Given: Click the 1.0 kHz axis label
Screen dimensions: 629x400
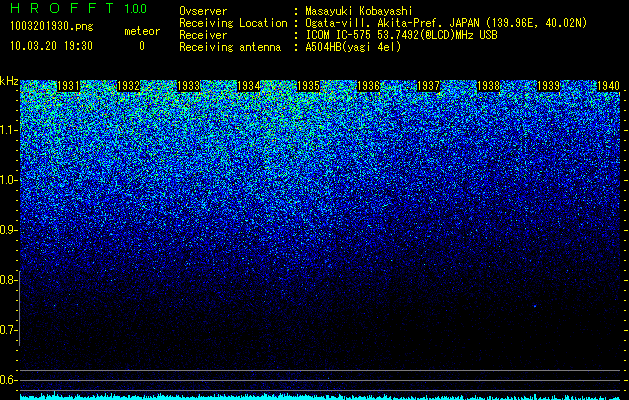Looking at the screenshot, I should (8, 181).
